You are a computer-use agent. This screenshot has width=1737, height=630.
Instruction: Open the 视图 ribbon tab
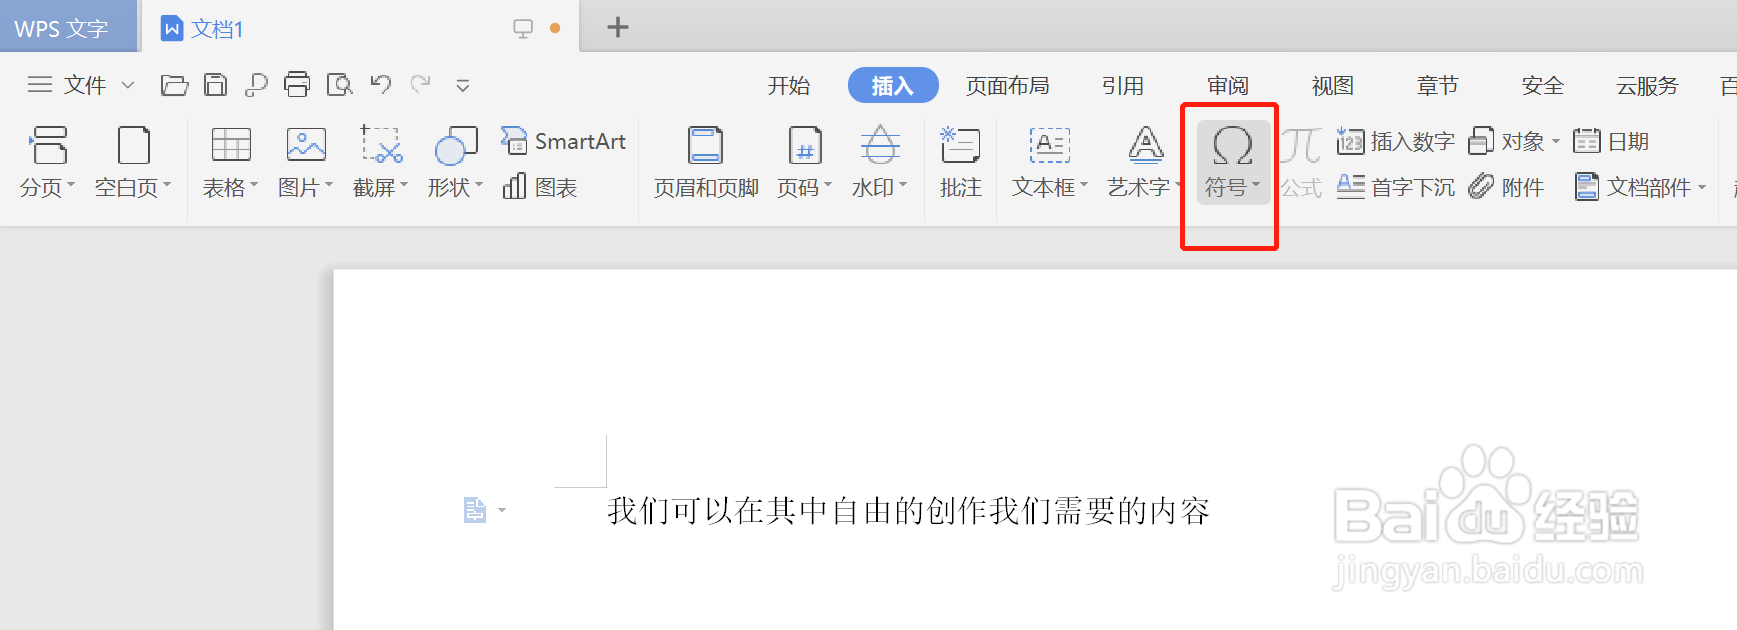pyautogui.click(x=1333, y=86)
